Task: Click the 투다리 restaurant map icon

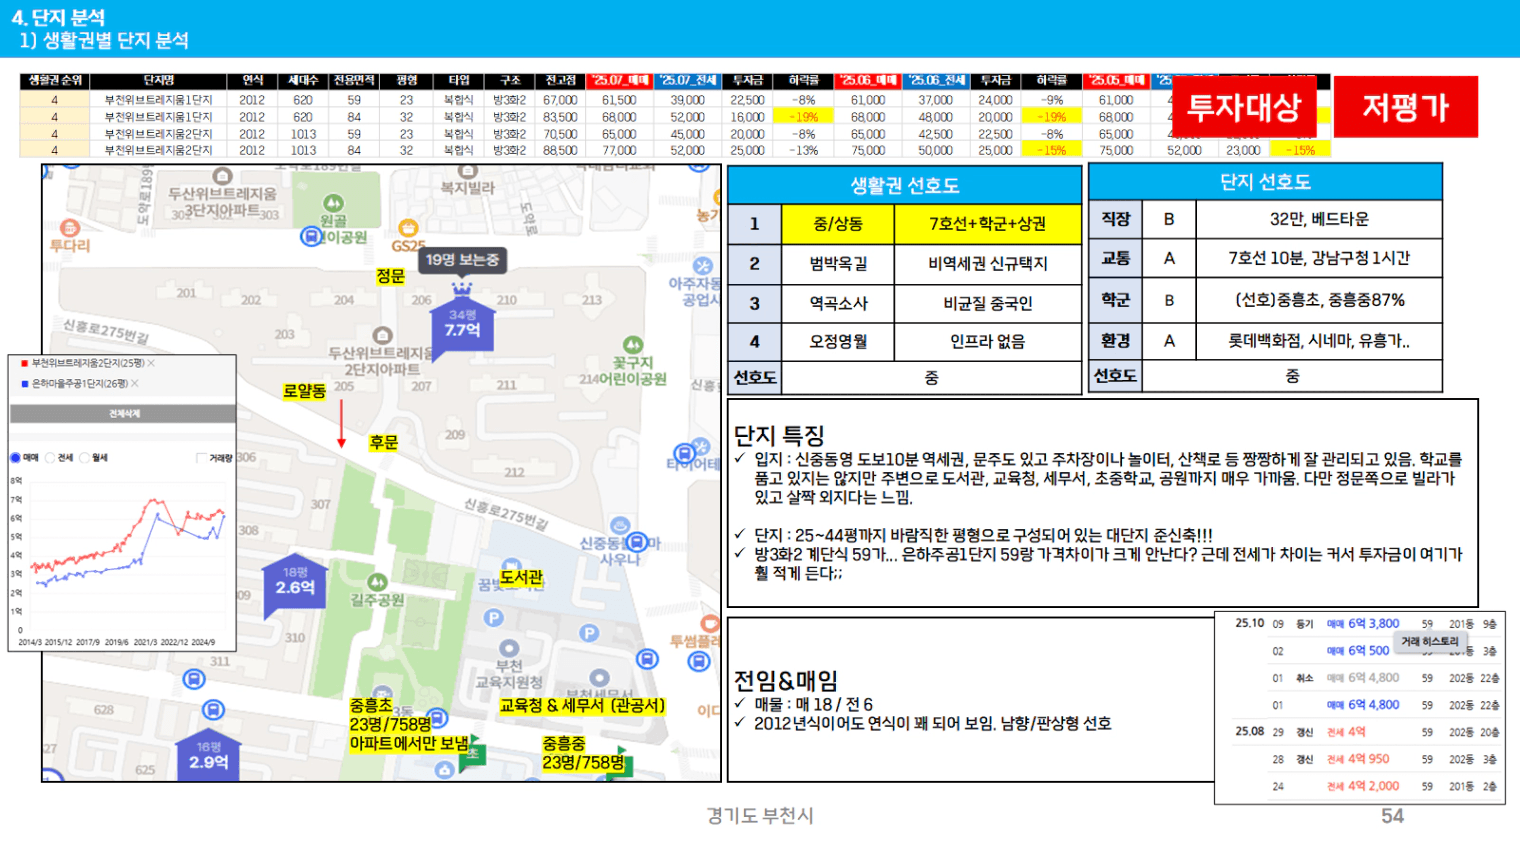Action: (69, 228)
